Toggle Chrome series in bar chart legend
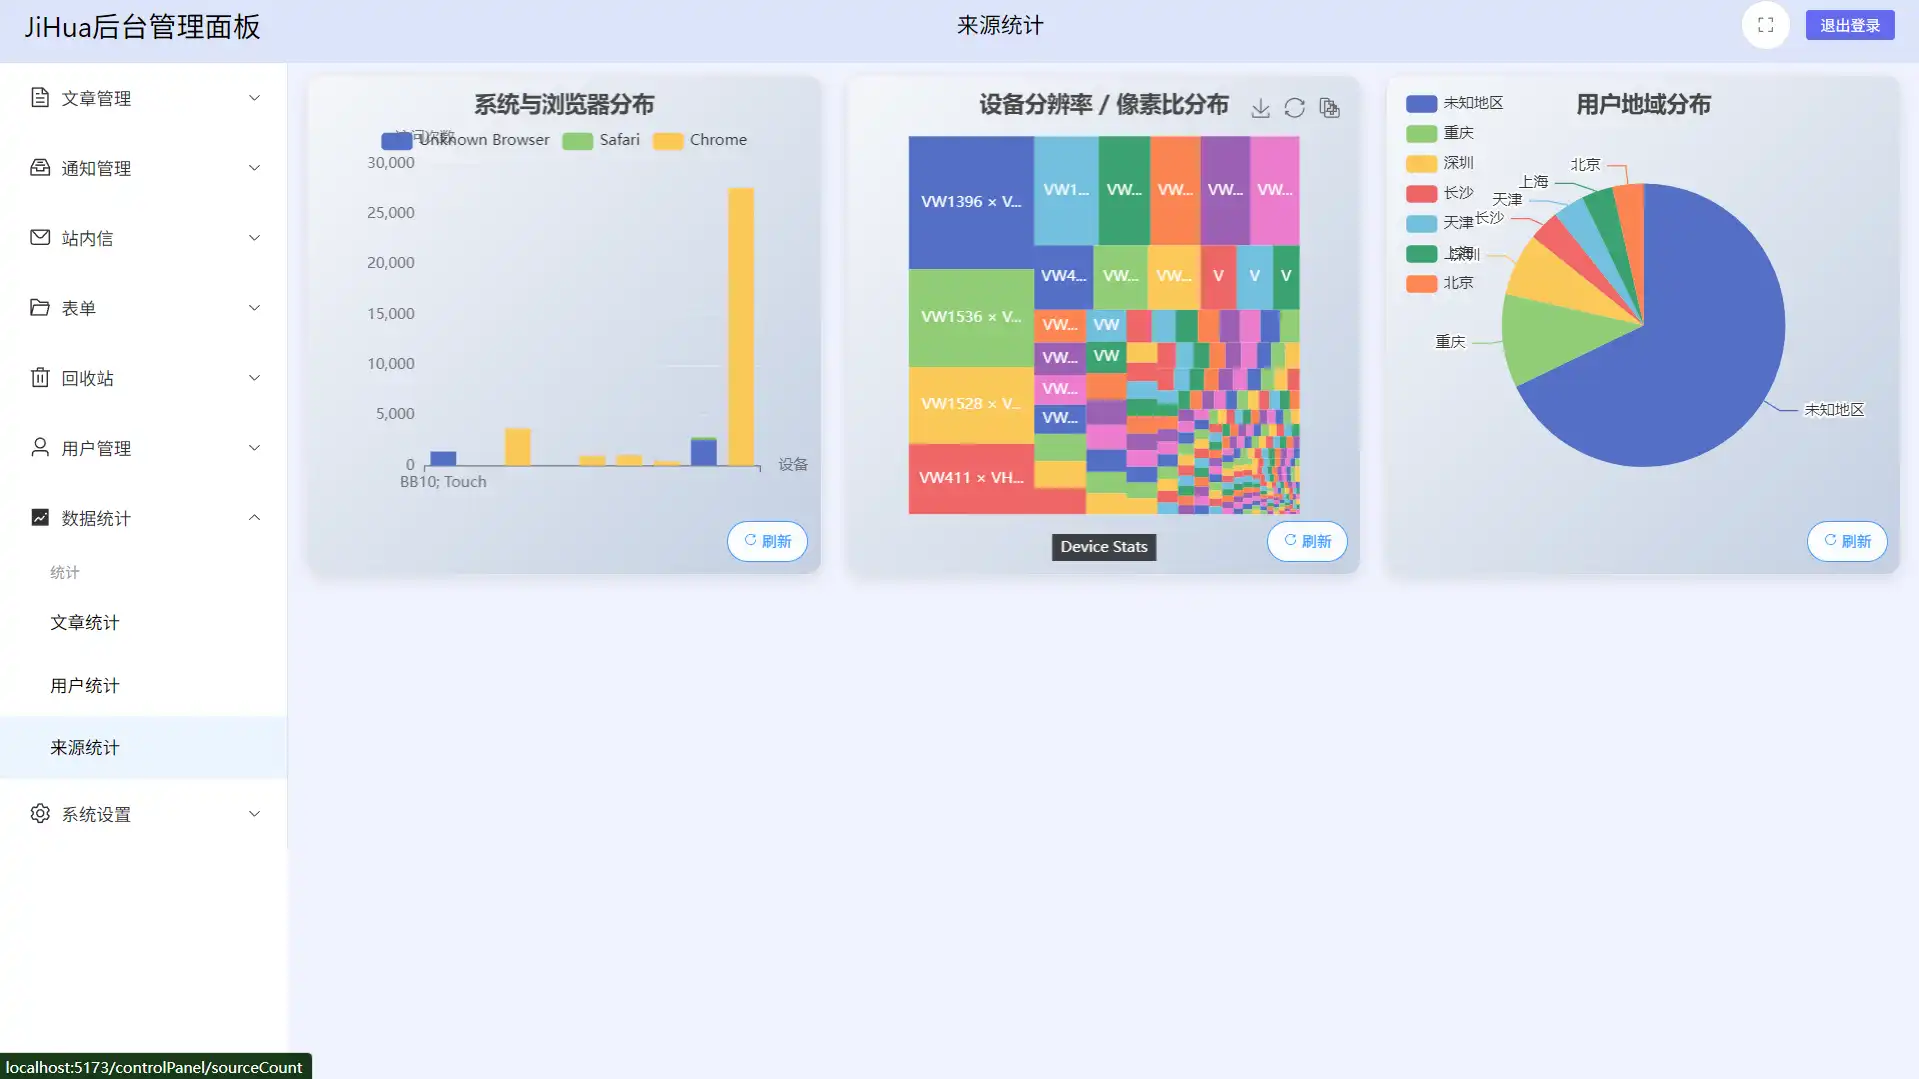Screen dimensions: 1919x1079 coord(700,140)
